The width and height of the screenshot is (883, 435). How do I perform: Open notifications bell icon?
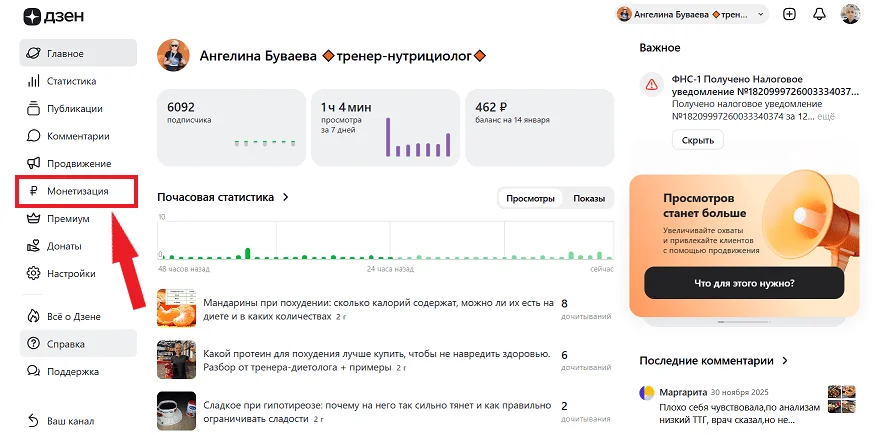pyautogui.click(x=819, y=15)
